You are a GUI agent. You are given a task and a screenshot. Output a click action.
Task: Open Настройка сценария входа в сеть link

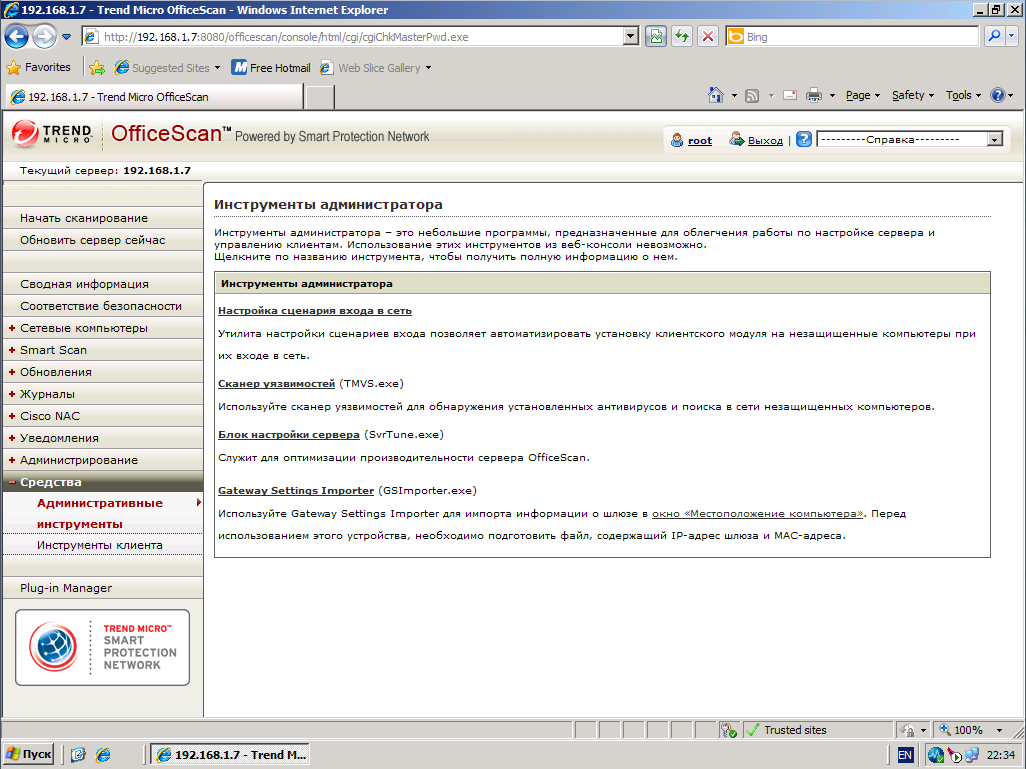[315, 311]
